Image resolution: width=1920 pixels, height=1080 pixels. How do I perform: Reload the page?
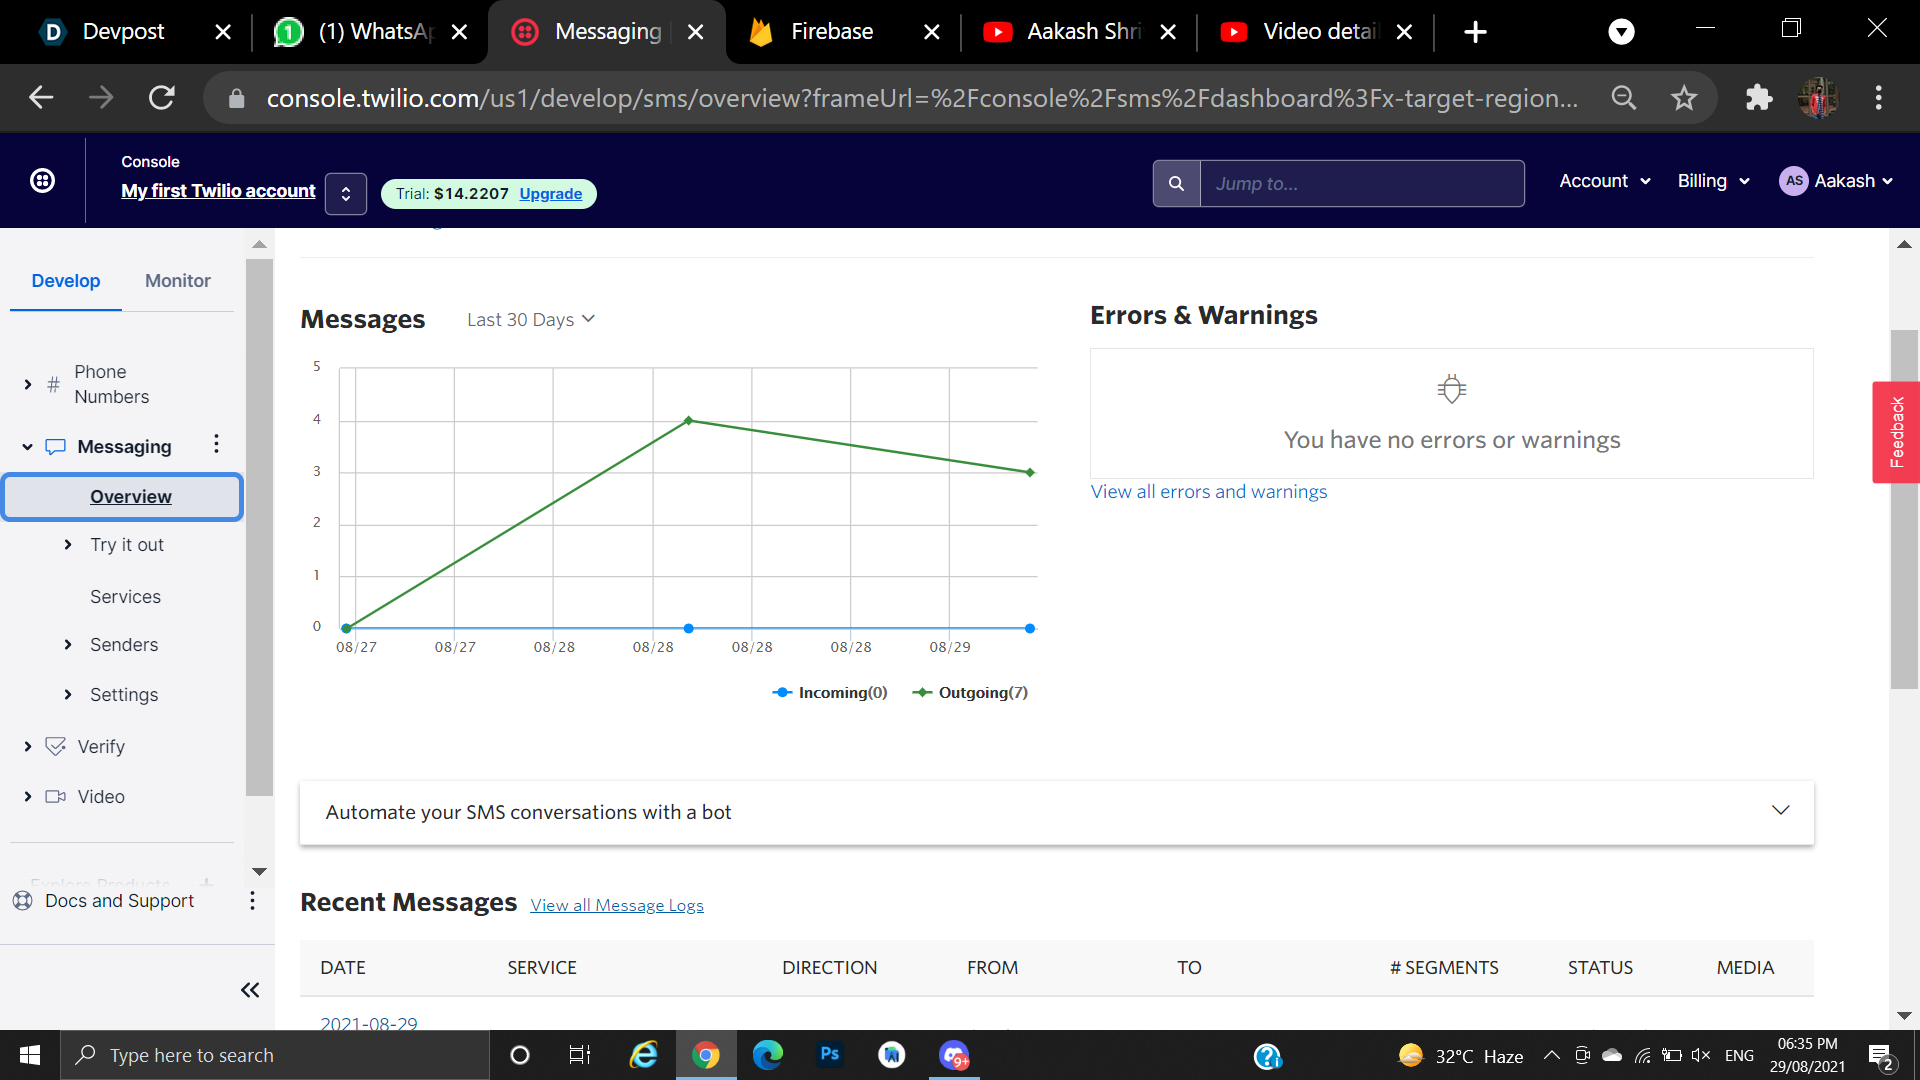[x=162, y=98]
